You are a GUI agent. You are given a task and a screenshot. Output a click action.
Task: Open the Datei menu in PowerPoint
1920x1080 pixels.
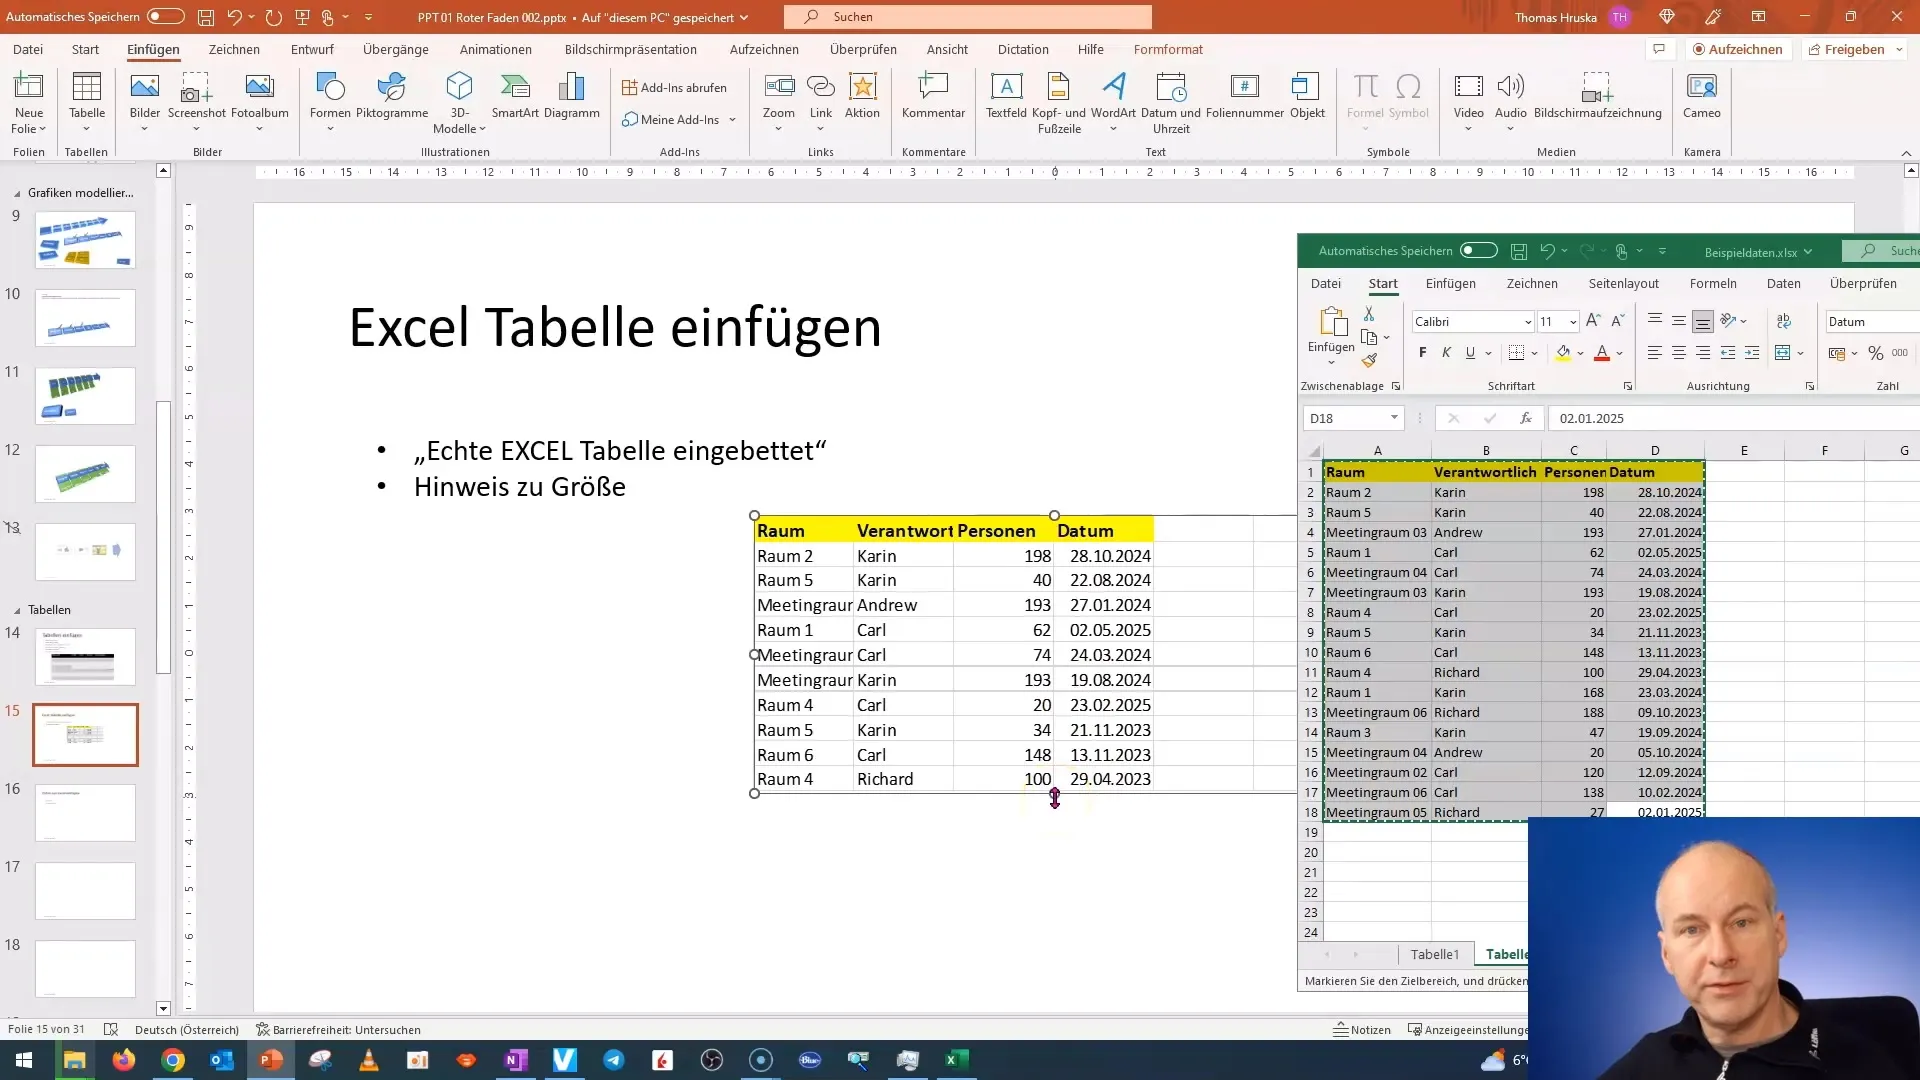tap(28, 49)
